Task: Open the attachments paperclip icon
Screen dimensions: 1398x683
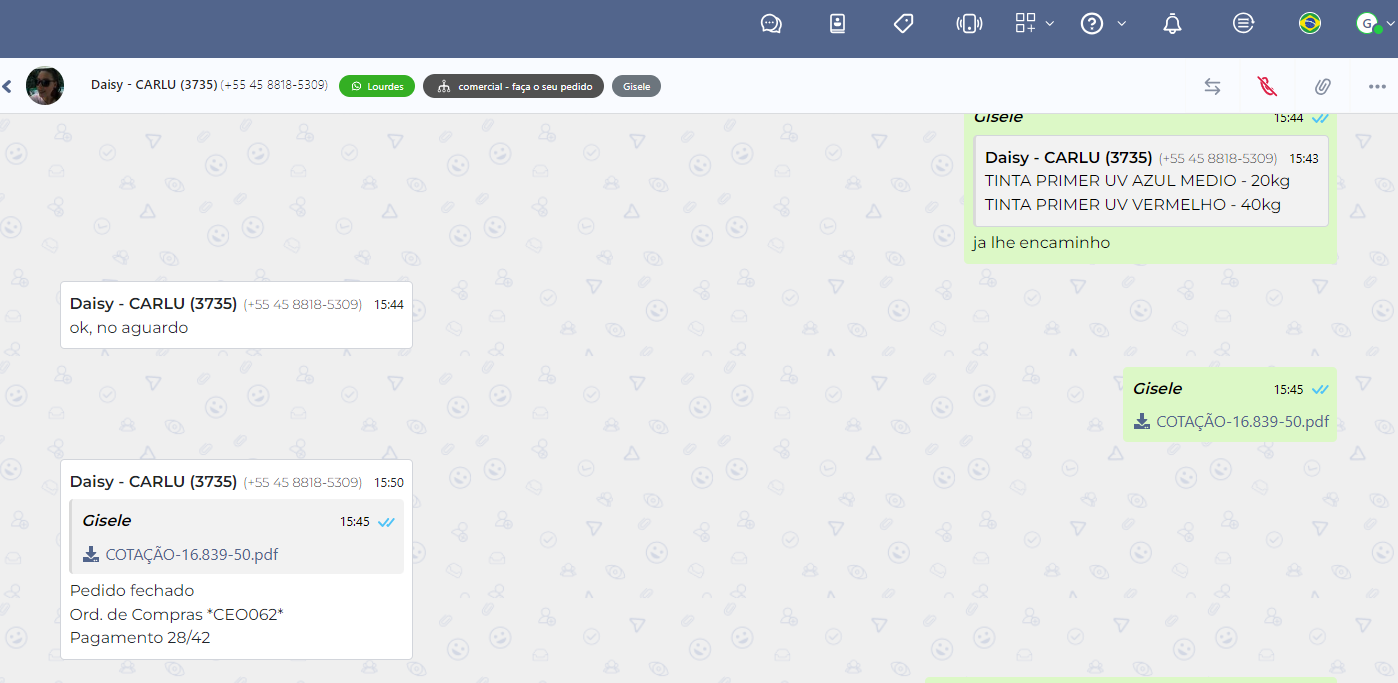Action: [x=1322, y=87]
